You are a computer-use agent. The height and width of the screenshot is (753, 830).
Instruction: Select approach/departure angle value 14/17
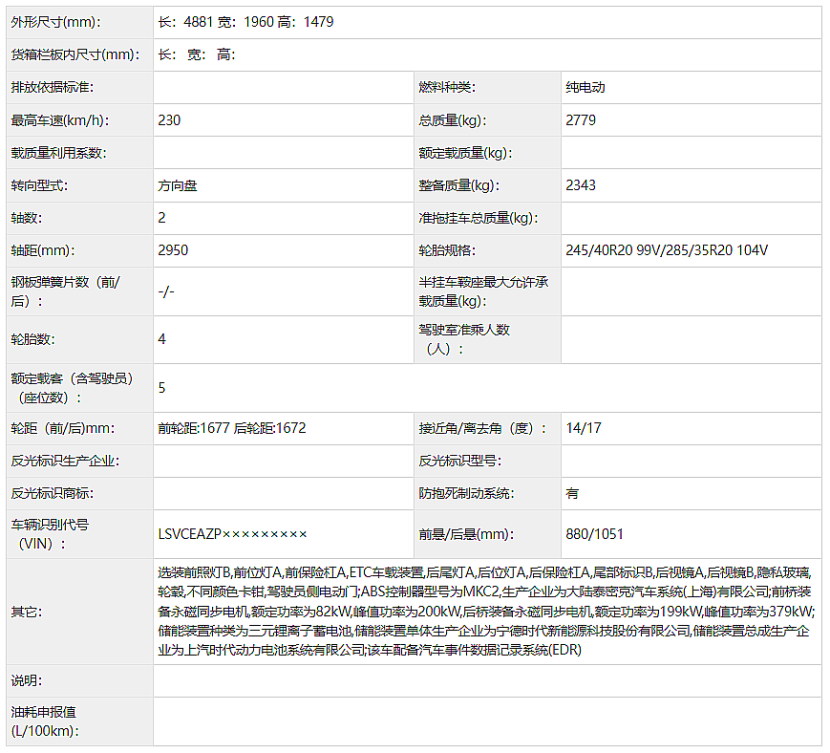(583, 428)
